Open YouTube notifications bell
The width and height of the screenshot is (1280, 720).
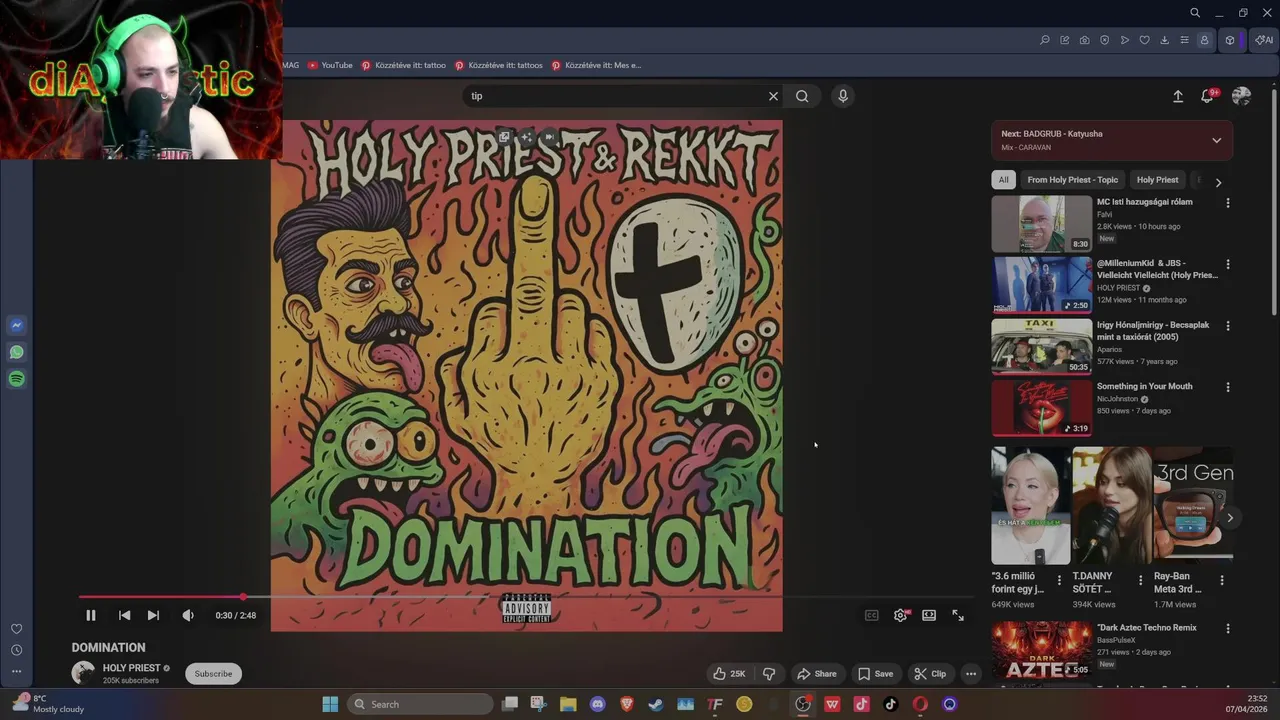(x=1207, y=96)
